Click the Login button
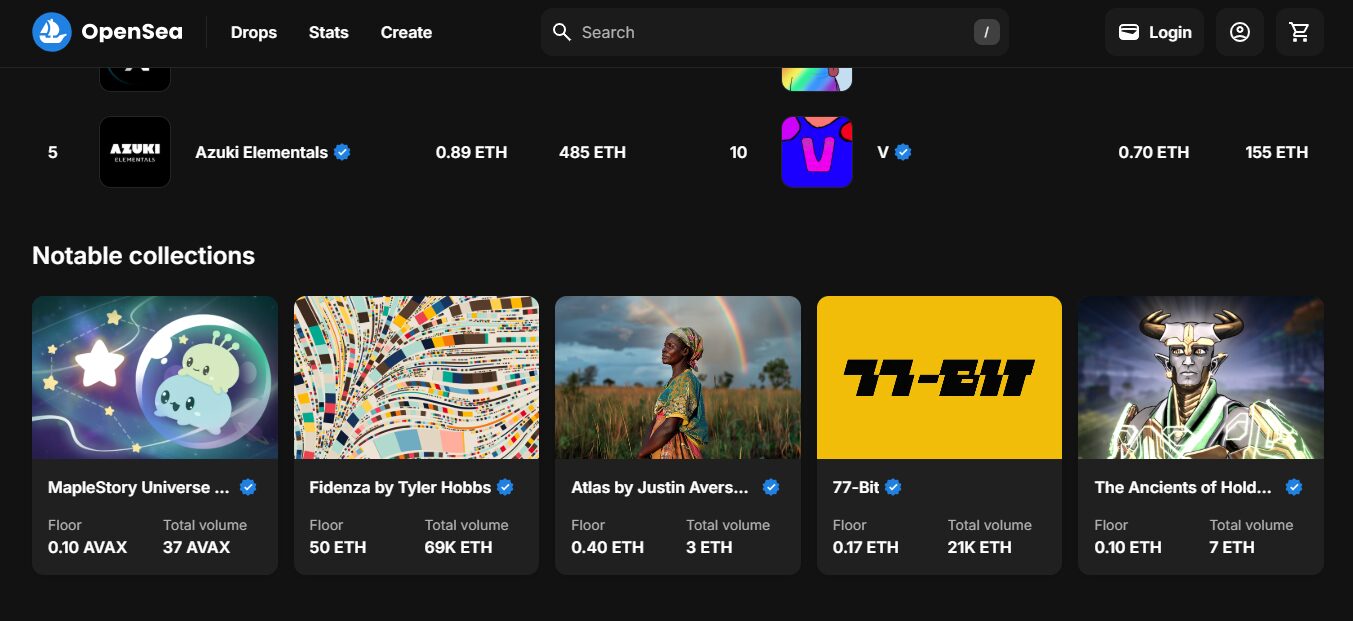This screenshot has width=1353, height=621. 1154,32
